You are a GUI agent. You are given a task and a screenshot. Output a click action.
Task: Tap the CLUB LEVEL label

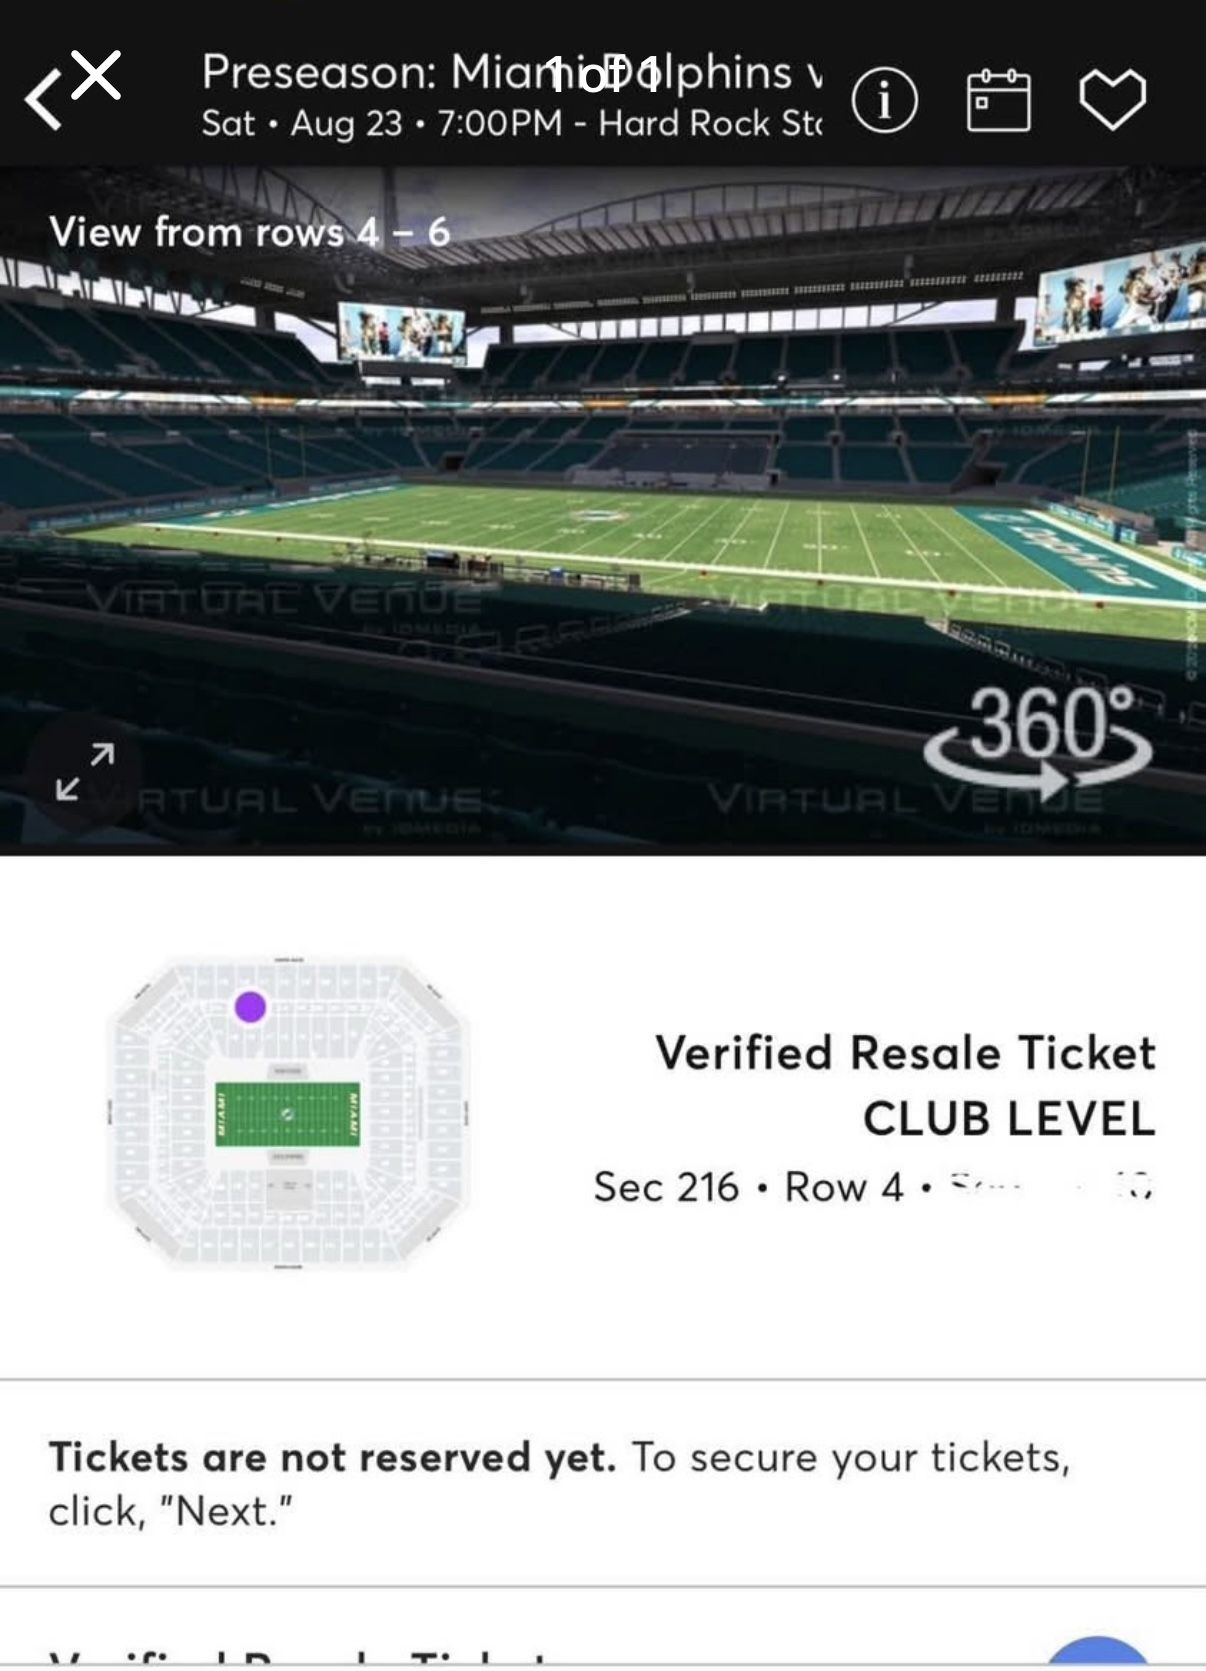1008,1118
